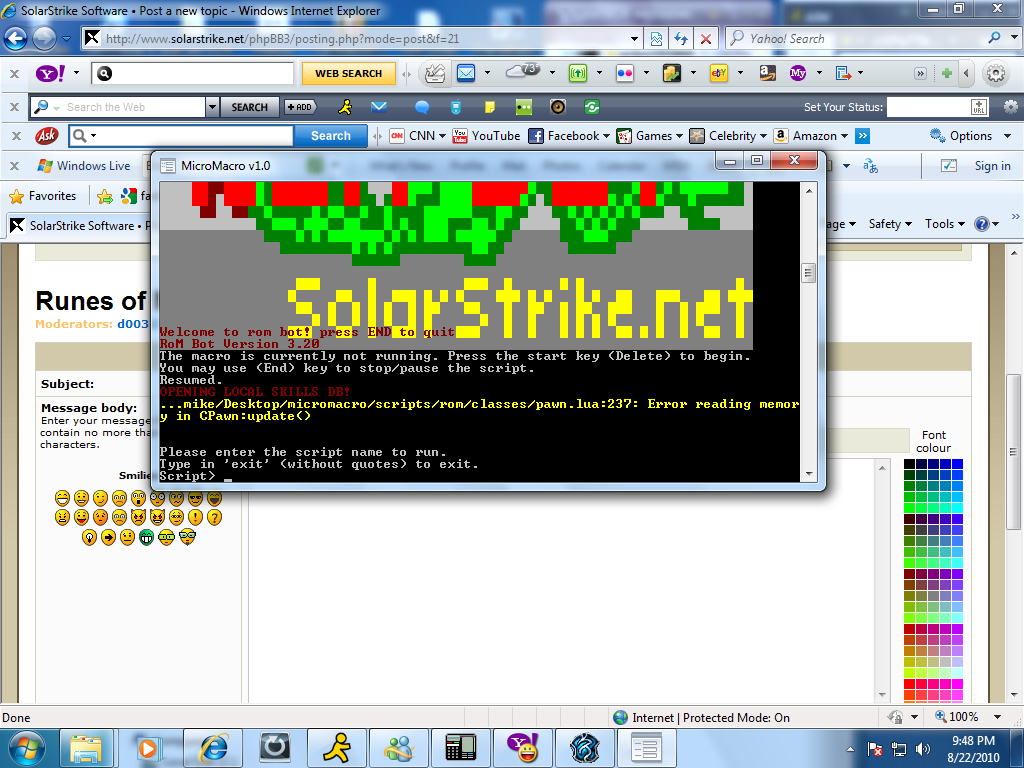Open Yahoo Messenger from the taskbar
Viewport: 1024px width, 768px height.
pyautogui.click(x=522, y=748)
